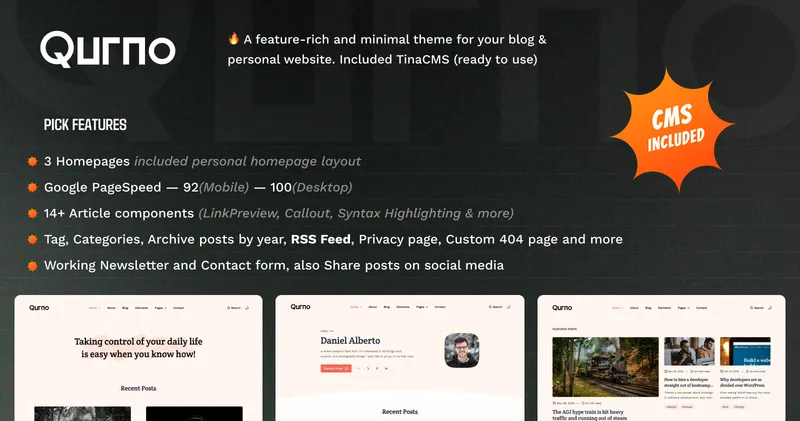Click the fire emoji before the tagline
800x421 pixels.
click(x=234, y=39)
